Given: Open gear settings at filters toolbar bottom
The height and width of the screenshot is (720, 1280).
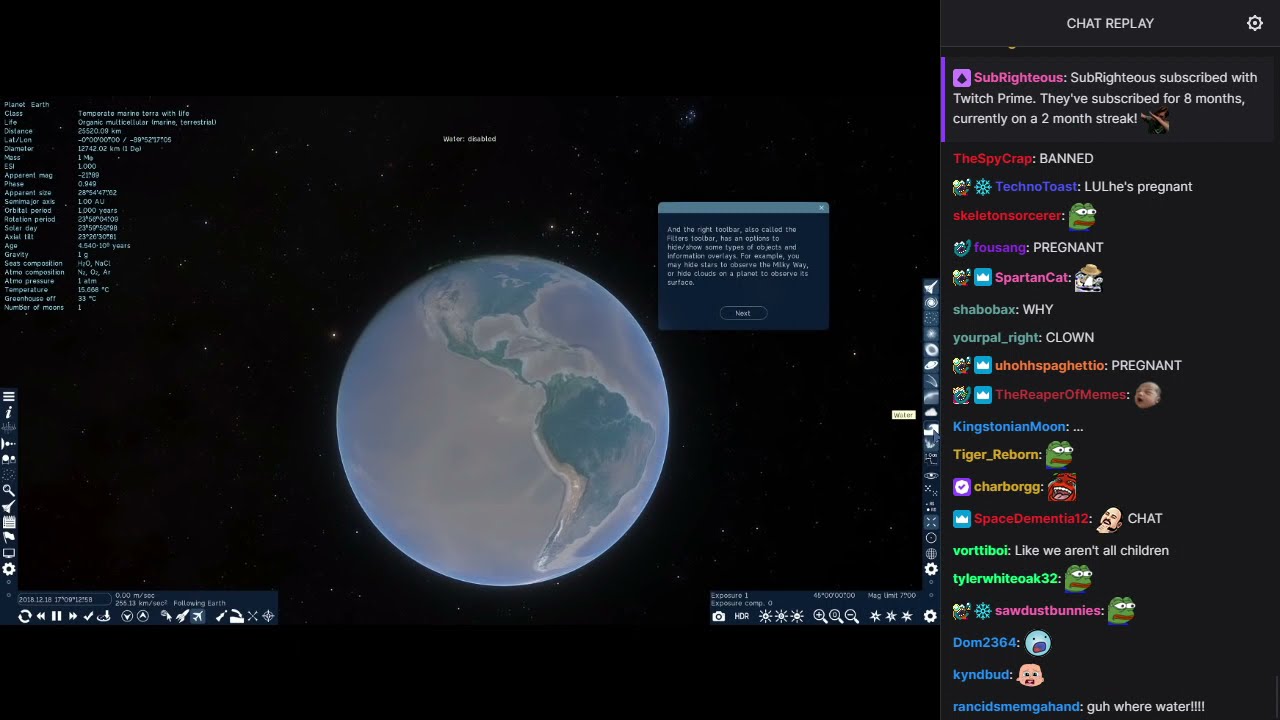Looking at the screenshot, I should click(x=931, y=569).
